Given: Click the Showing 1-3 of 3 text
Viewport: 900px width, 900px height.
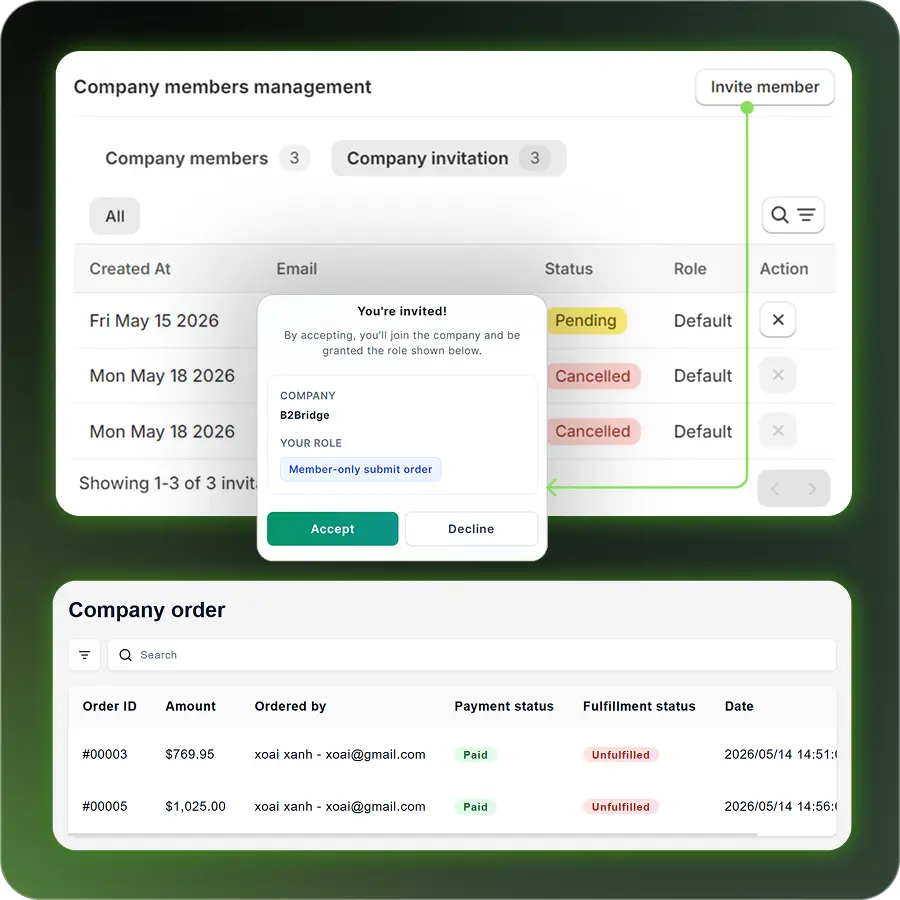Looking at the screenshot, I should pos(168,483).
